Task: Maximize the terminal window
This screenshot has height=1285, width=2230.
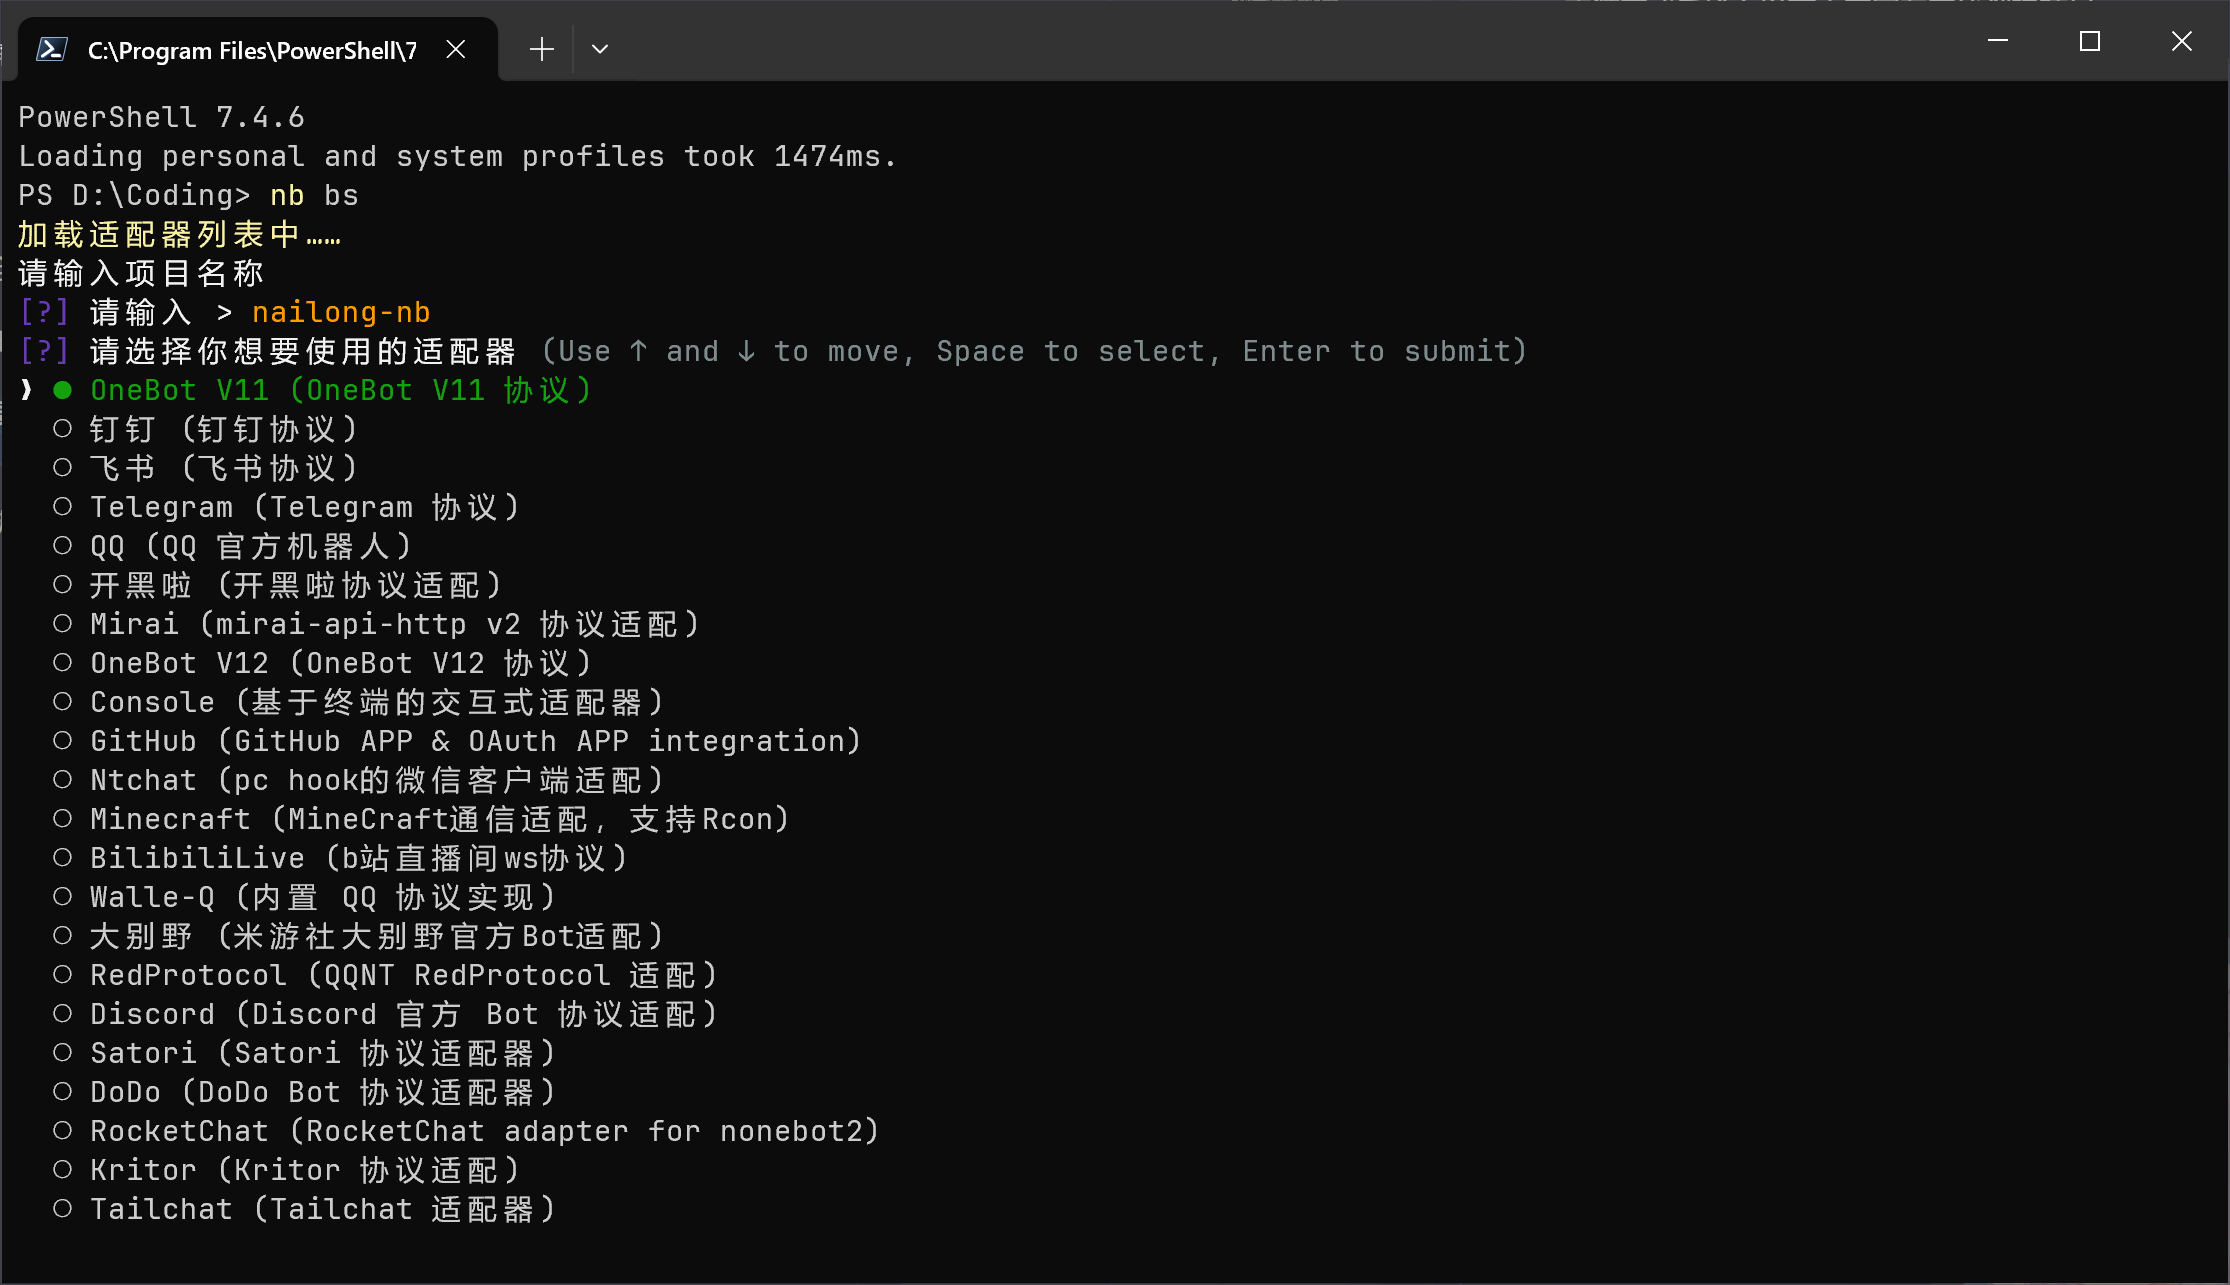Action: pyautogui.click(x=2089, y=41)
